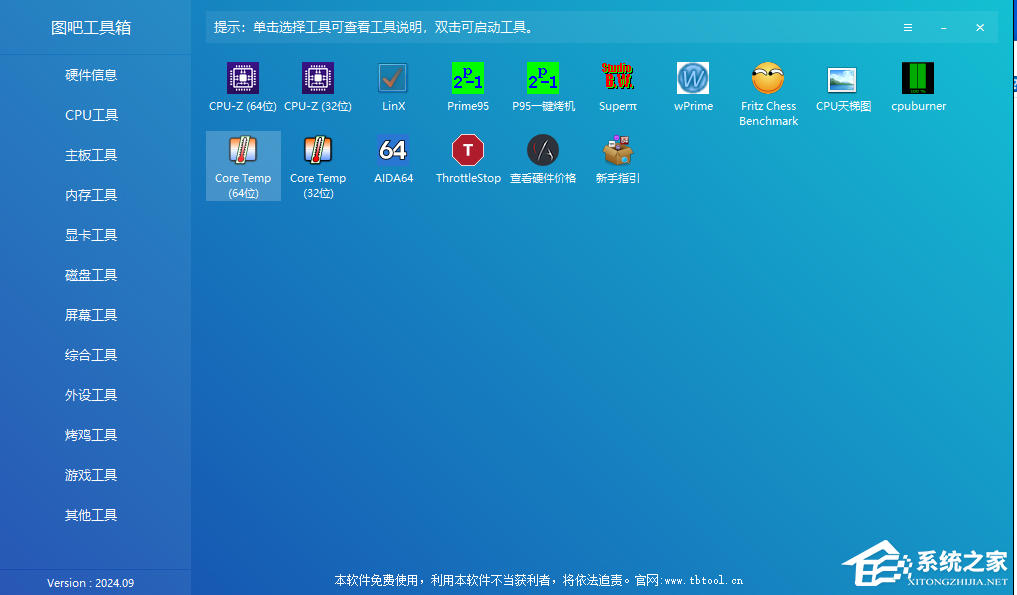Open the Superπ tool icon

tap(617, 79)
